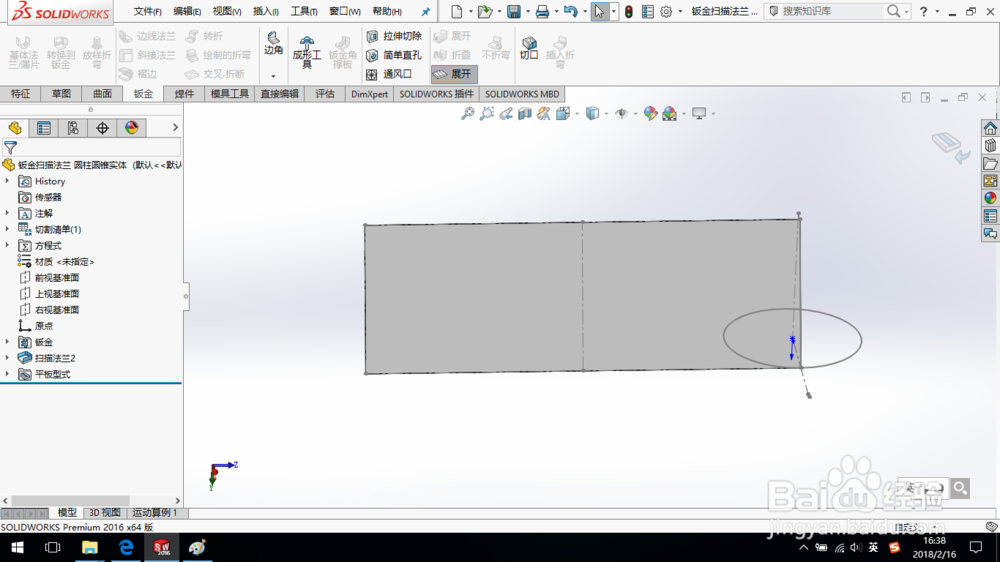The height and width of the screenshot is (562, 1000).
Task: Select 右视基准面 right plane in tree
Action: 49,309
